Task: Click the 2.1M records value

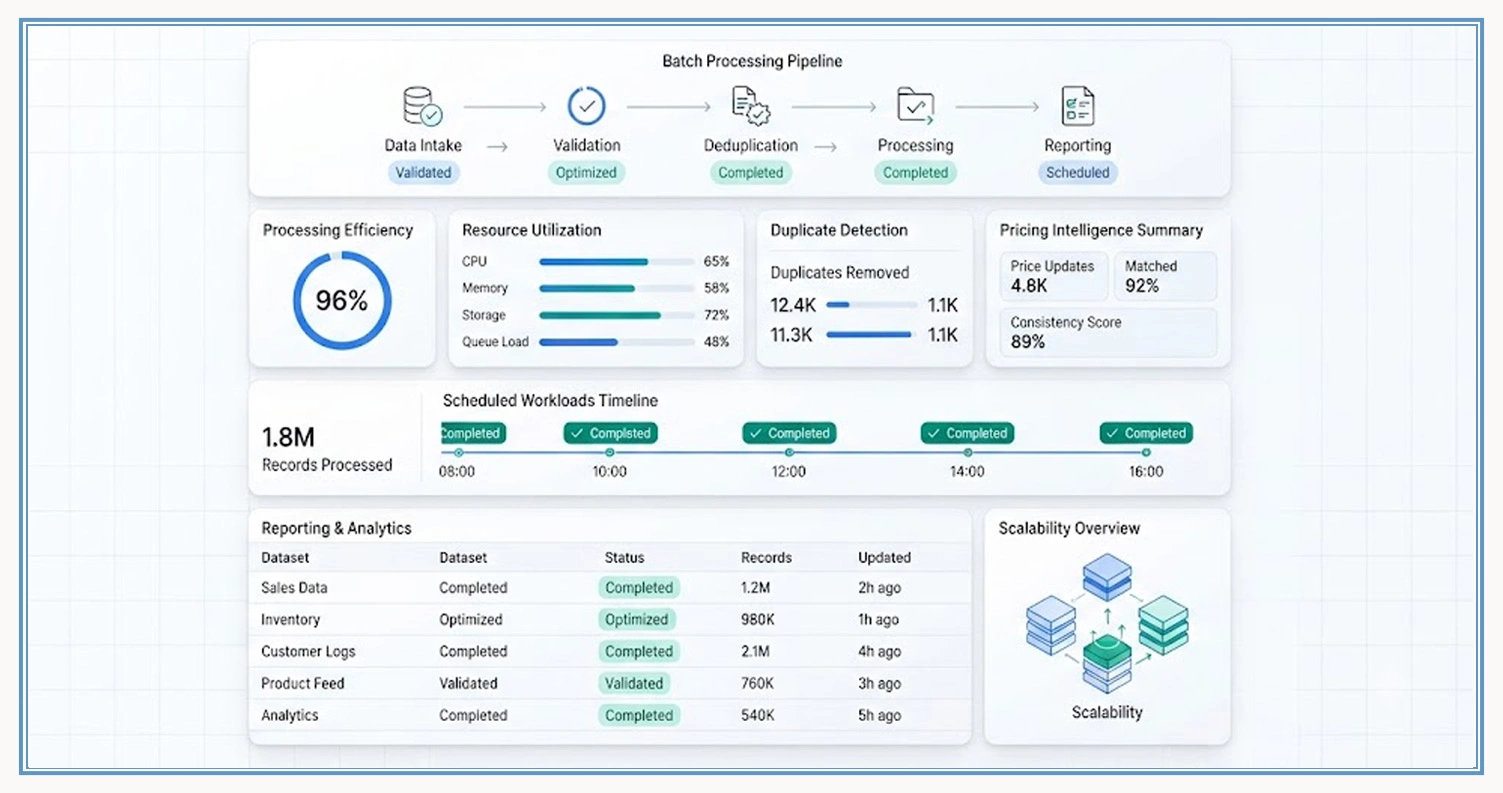Action: click(x=755, y=652)
